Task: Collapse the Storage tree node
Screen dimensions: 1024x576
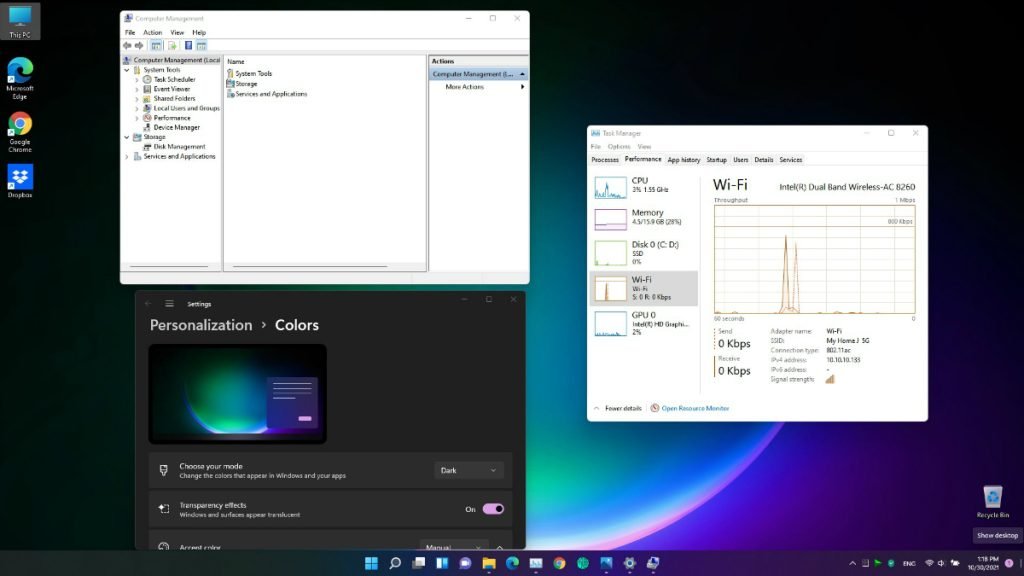Action: pyautogui.click(x=127, y=137)
